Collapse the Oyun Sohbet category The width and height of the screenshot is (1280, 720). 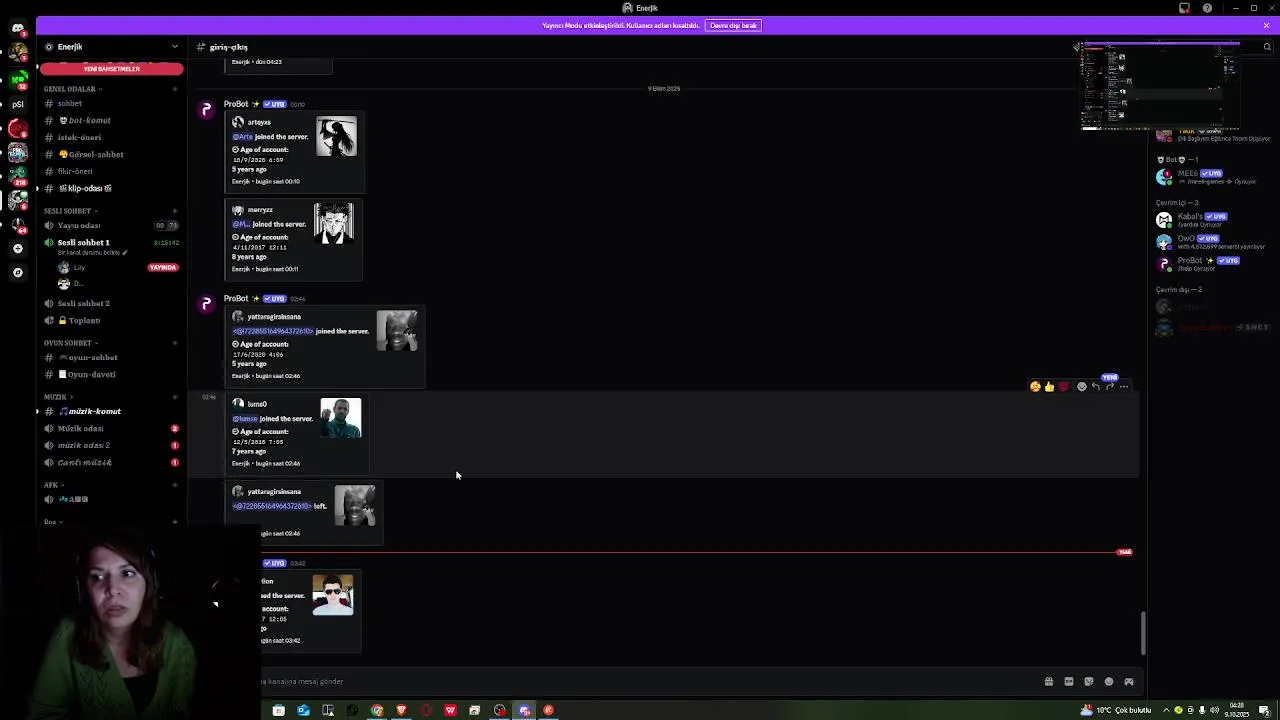pyautogui.click(x=68, y=343)
